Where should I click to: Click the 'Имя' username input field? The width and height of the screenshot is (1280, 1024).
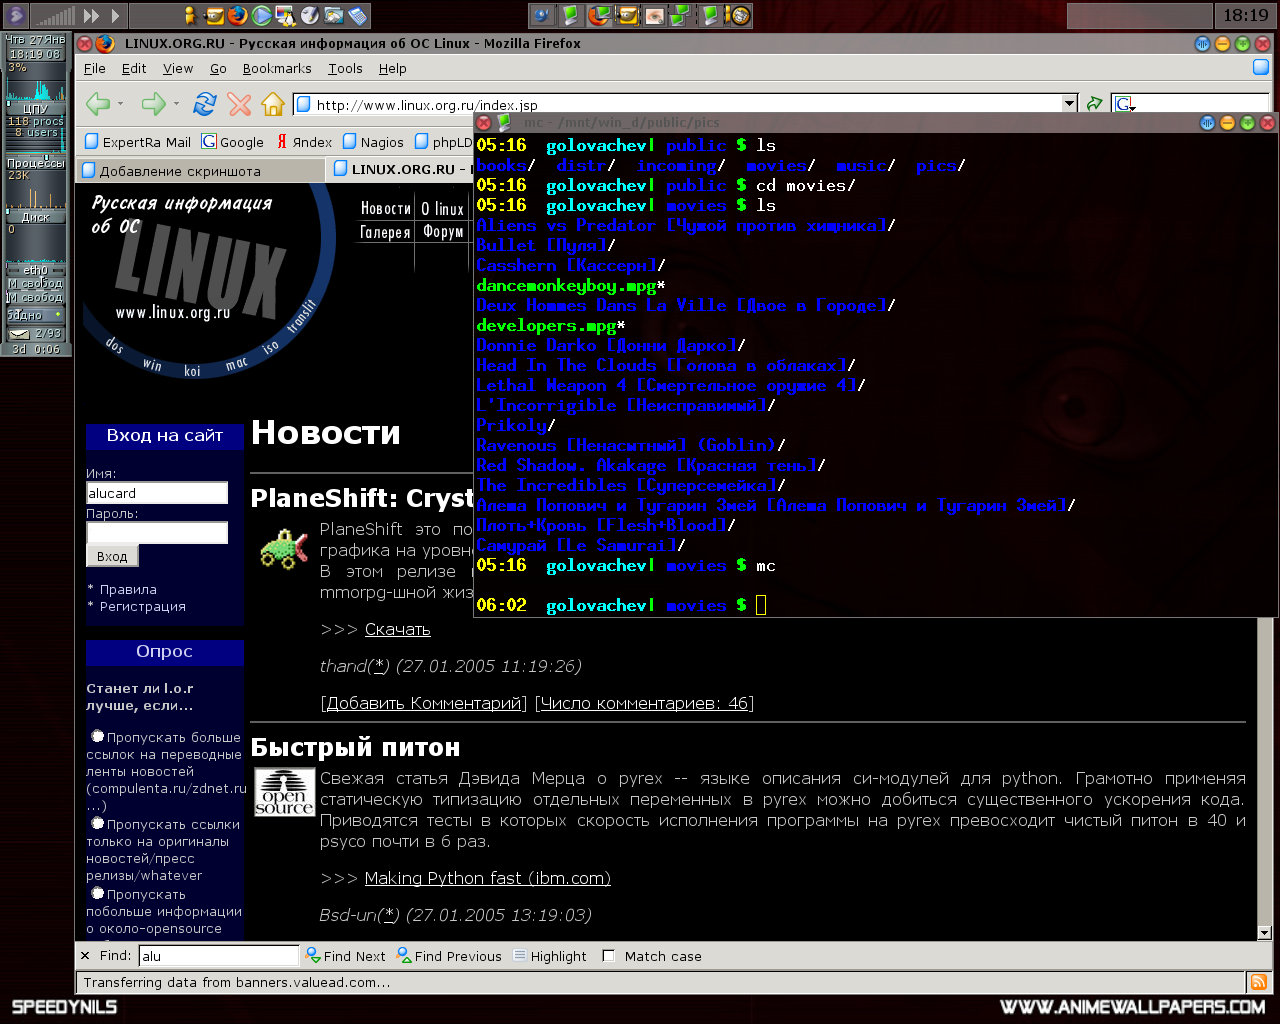[x=157, y=493]
